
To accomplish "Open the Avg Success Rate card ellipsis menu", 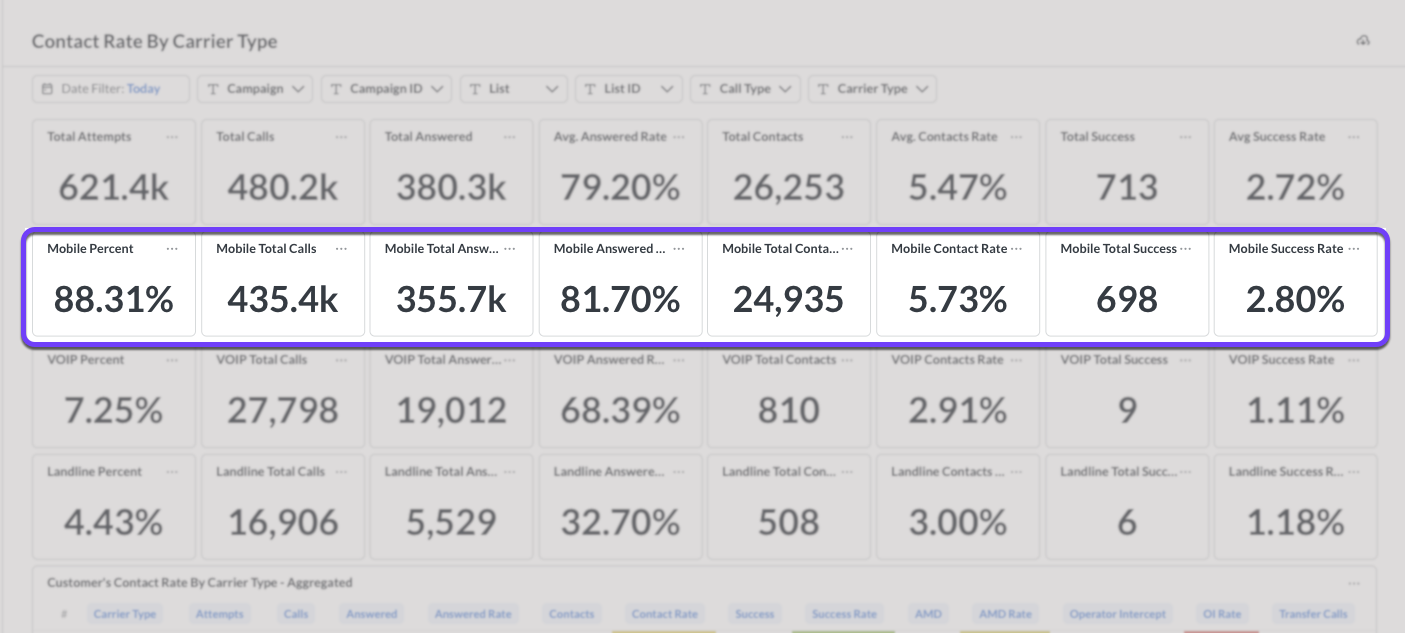I will [1354, 137].
